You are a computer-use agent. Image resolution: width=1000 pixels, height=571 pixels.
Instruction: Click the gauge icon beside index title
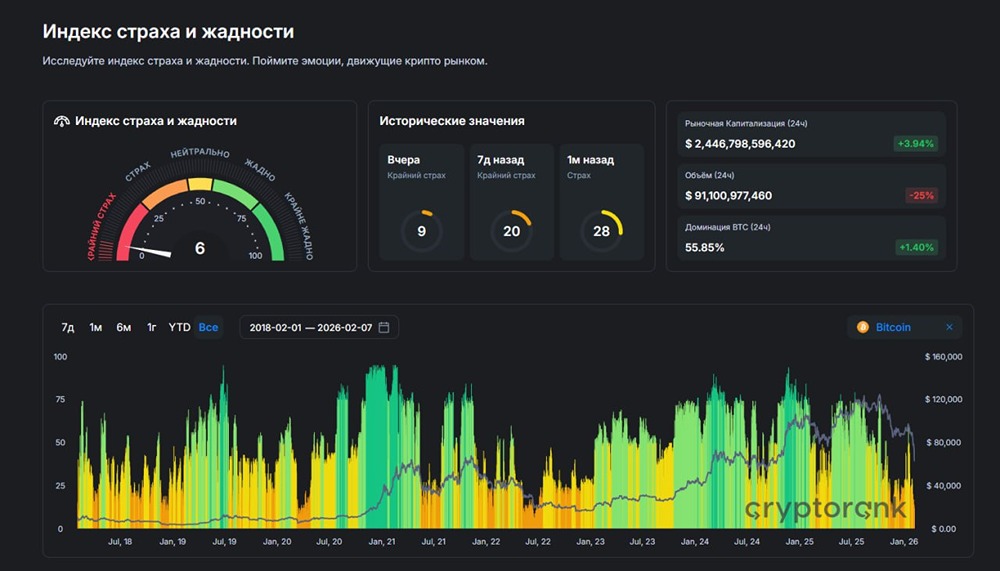point(61,121)
